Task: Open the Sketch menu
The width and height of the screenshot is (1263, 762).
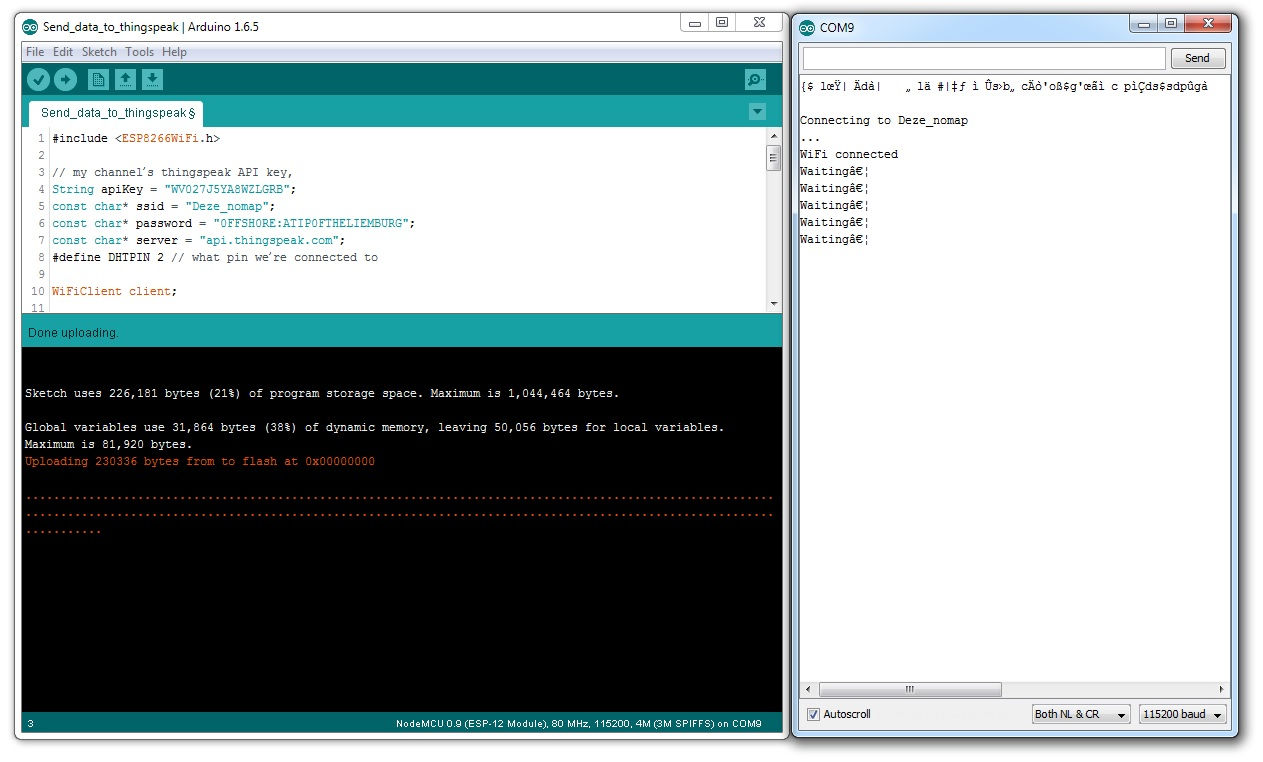Action: pyautogui.click(x=99, y=52)
